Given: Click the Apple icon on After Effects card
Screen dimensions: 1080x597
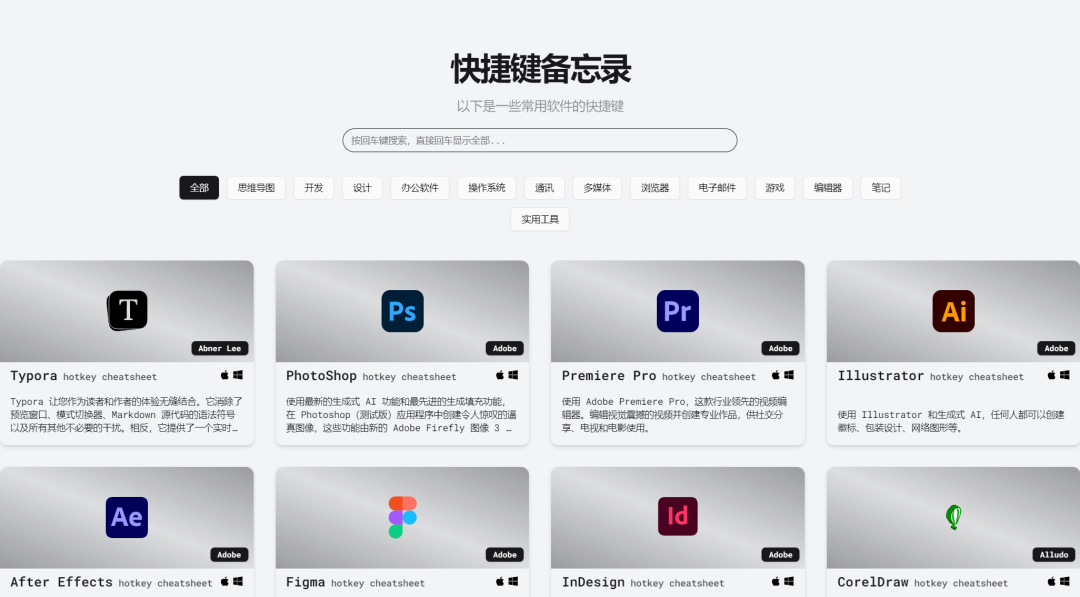Looking at the screenshot, I should pos(225,582).
